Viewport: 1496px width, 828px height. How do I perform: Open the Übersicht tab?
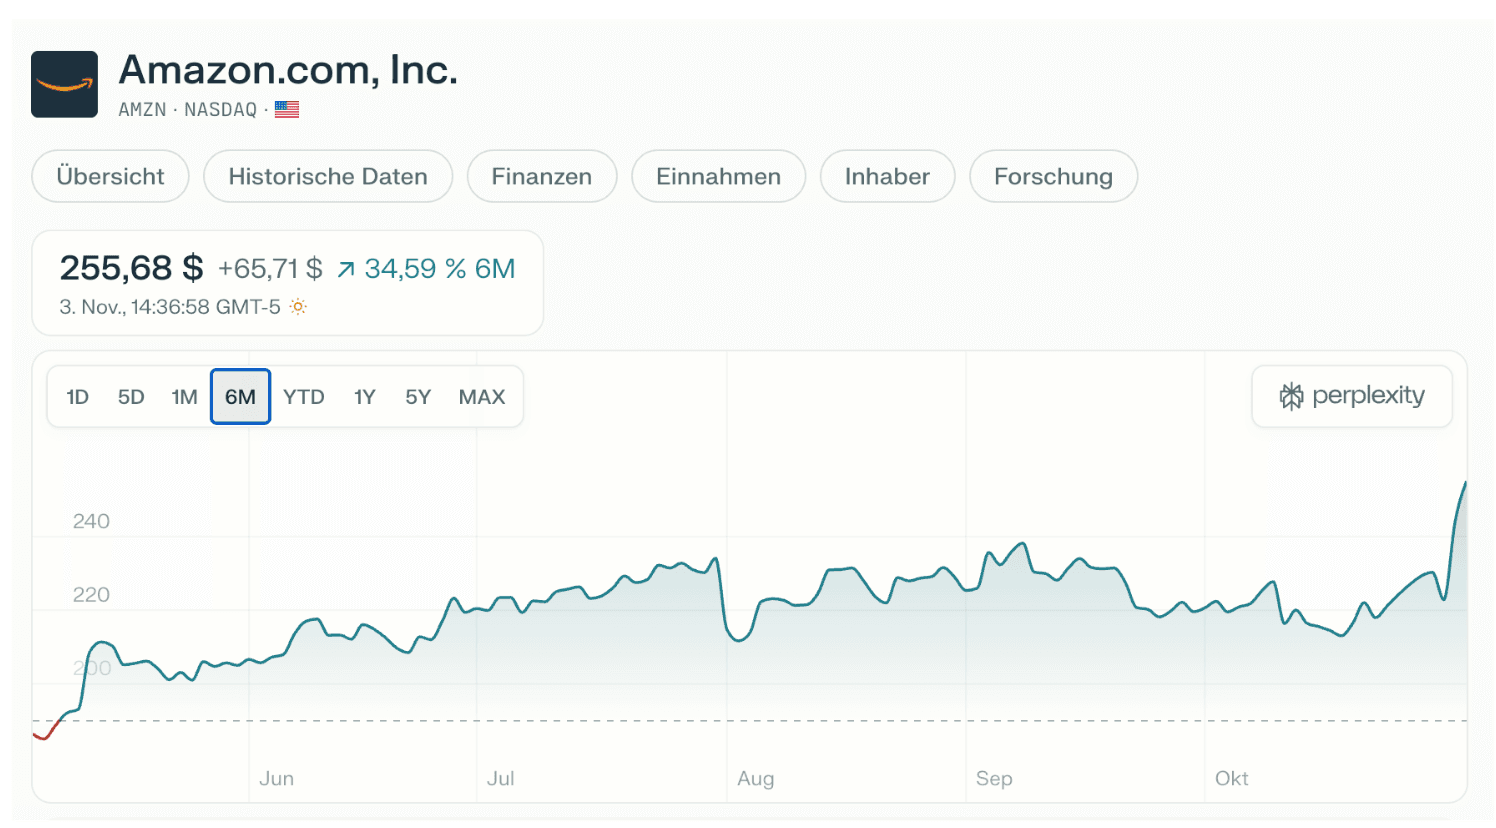[x=110, y=177]
